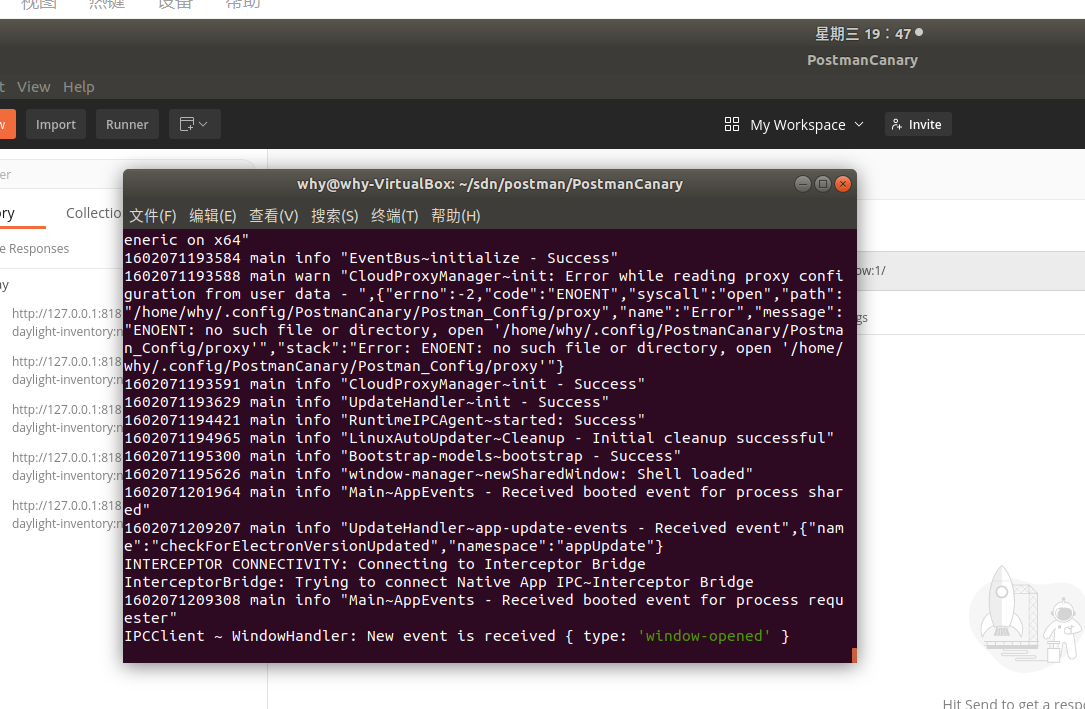Click the 'window-opened' green text in terminal
Screen dimensions: 1085x709
coord(704,636)
